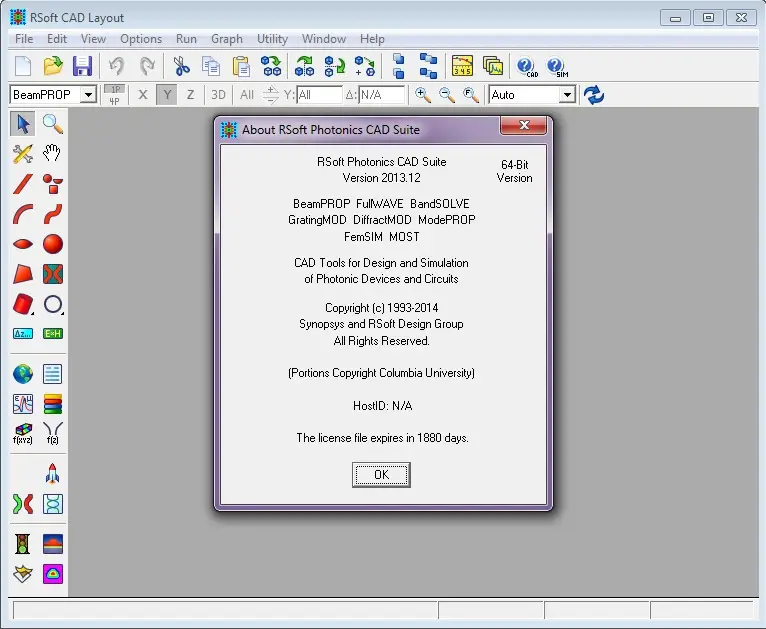The width and height of the screenshot is (766, 629).
Task: Click the ruler 345 measurement icon
Action: [462, 66]
